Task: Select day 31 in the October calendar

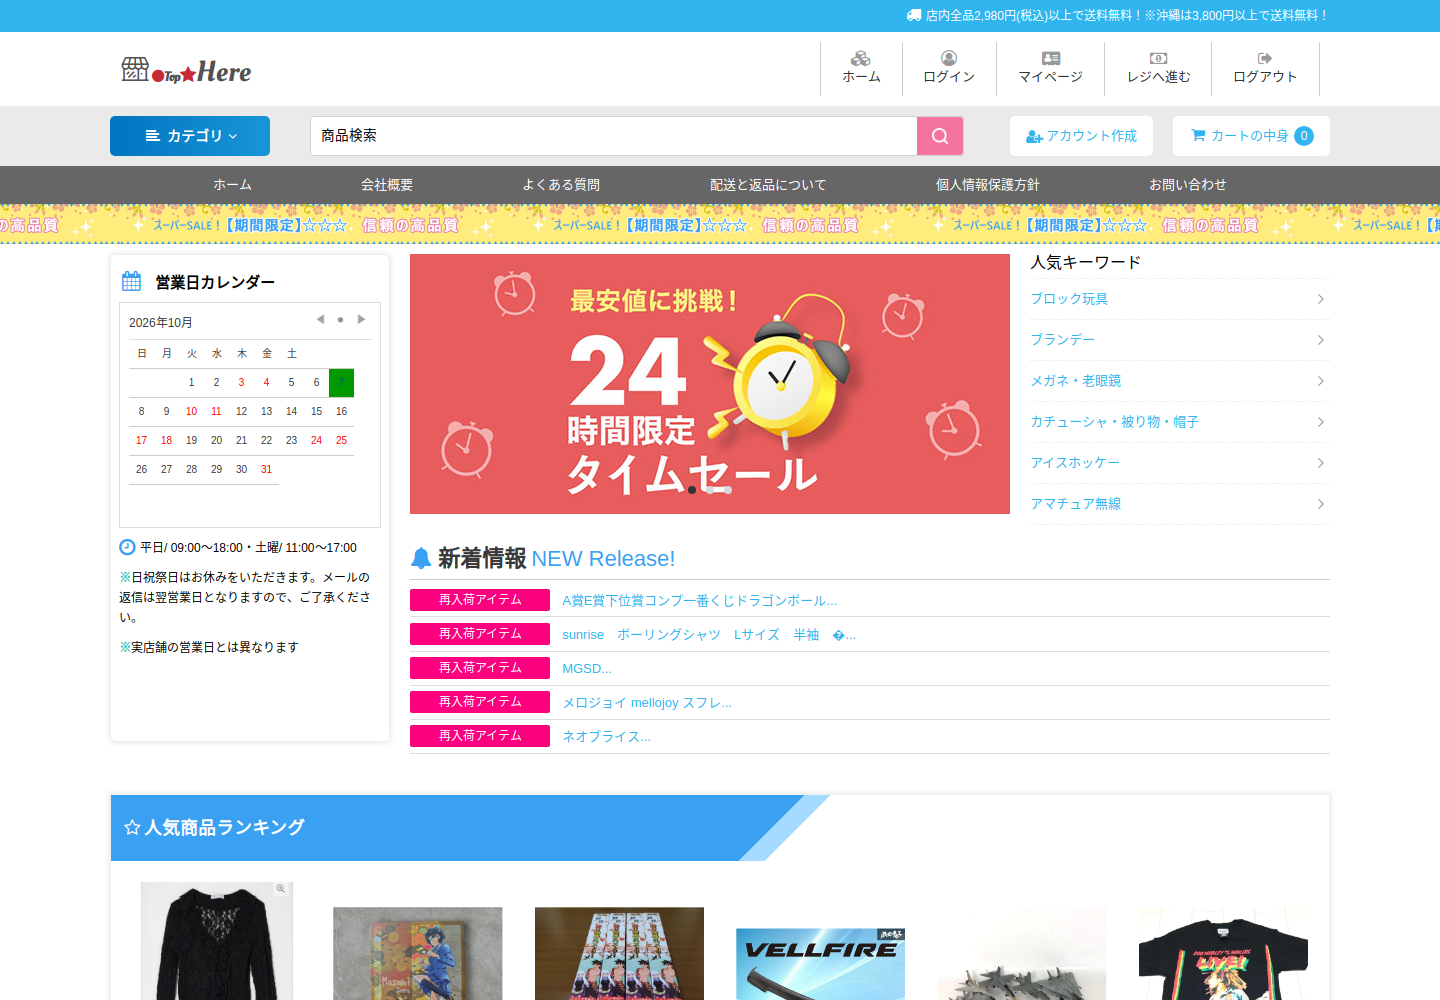Action: [x=266, y=469]
